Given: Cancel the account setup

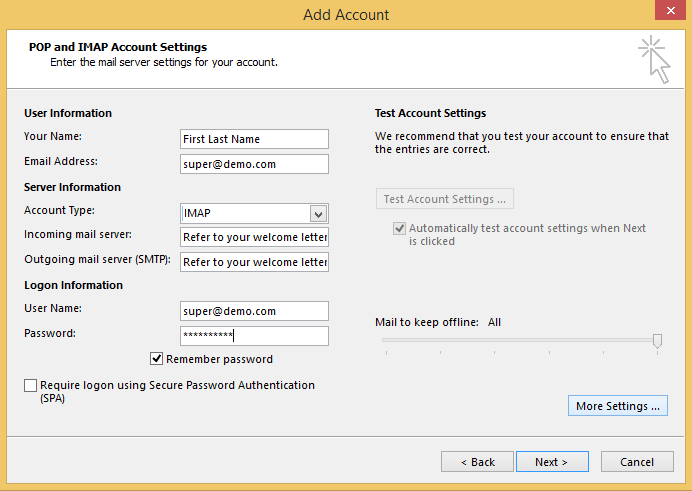Looking at the screenshot, I should coord(637,462).
